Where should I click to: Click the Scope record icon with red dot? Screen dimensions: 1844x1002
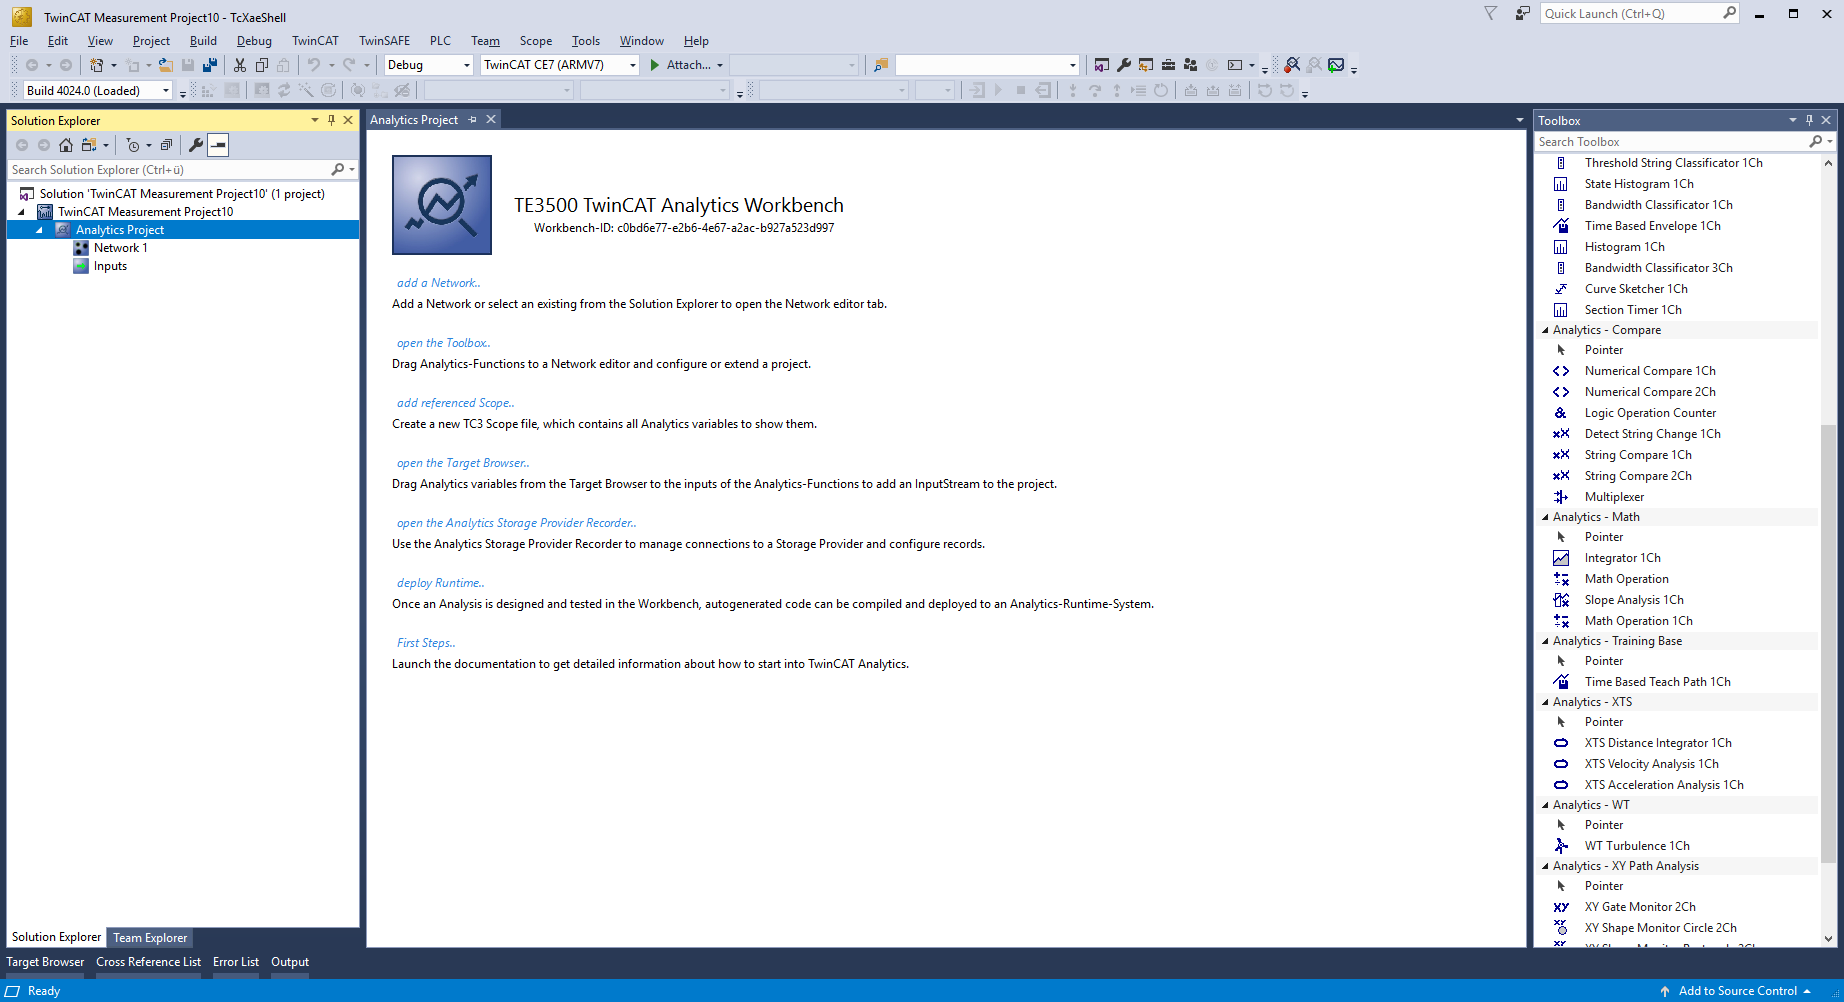click(1292, 65)
